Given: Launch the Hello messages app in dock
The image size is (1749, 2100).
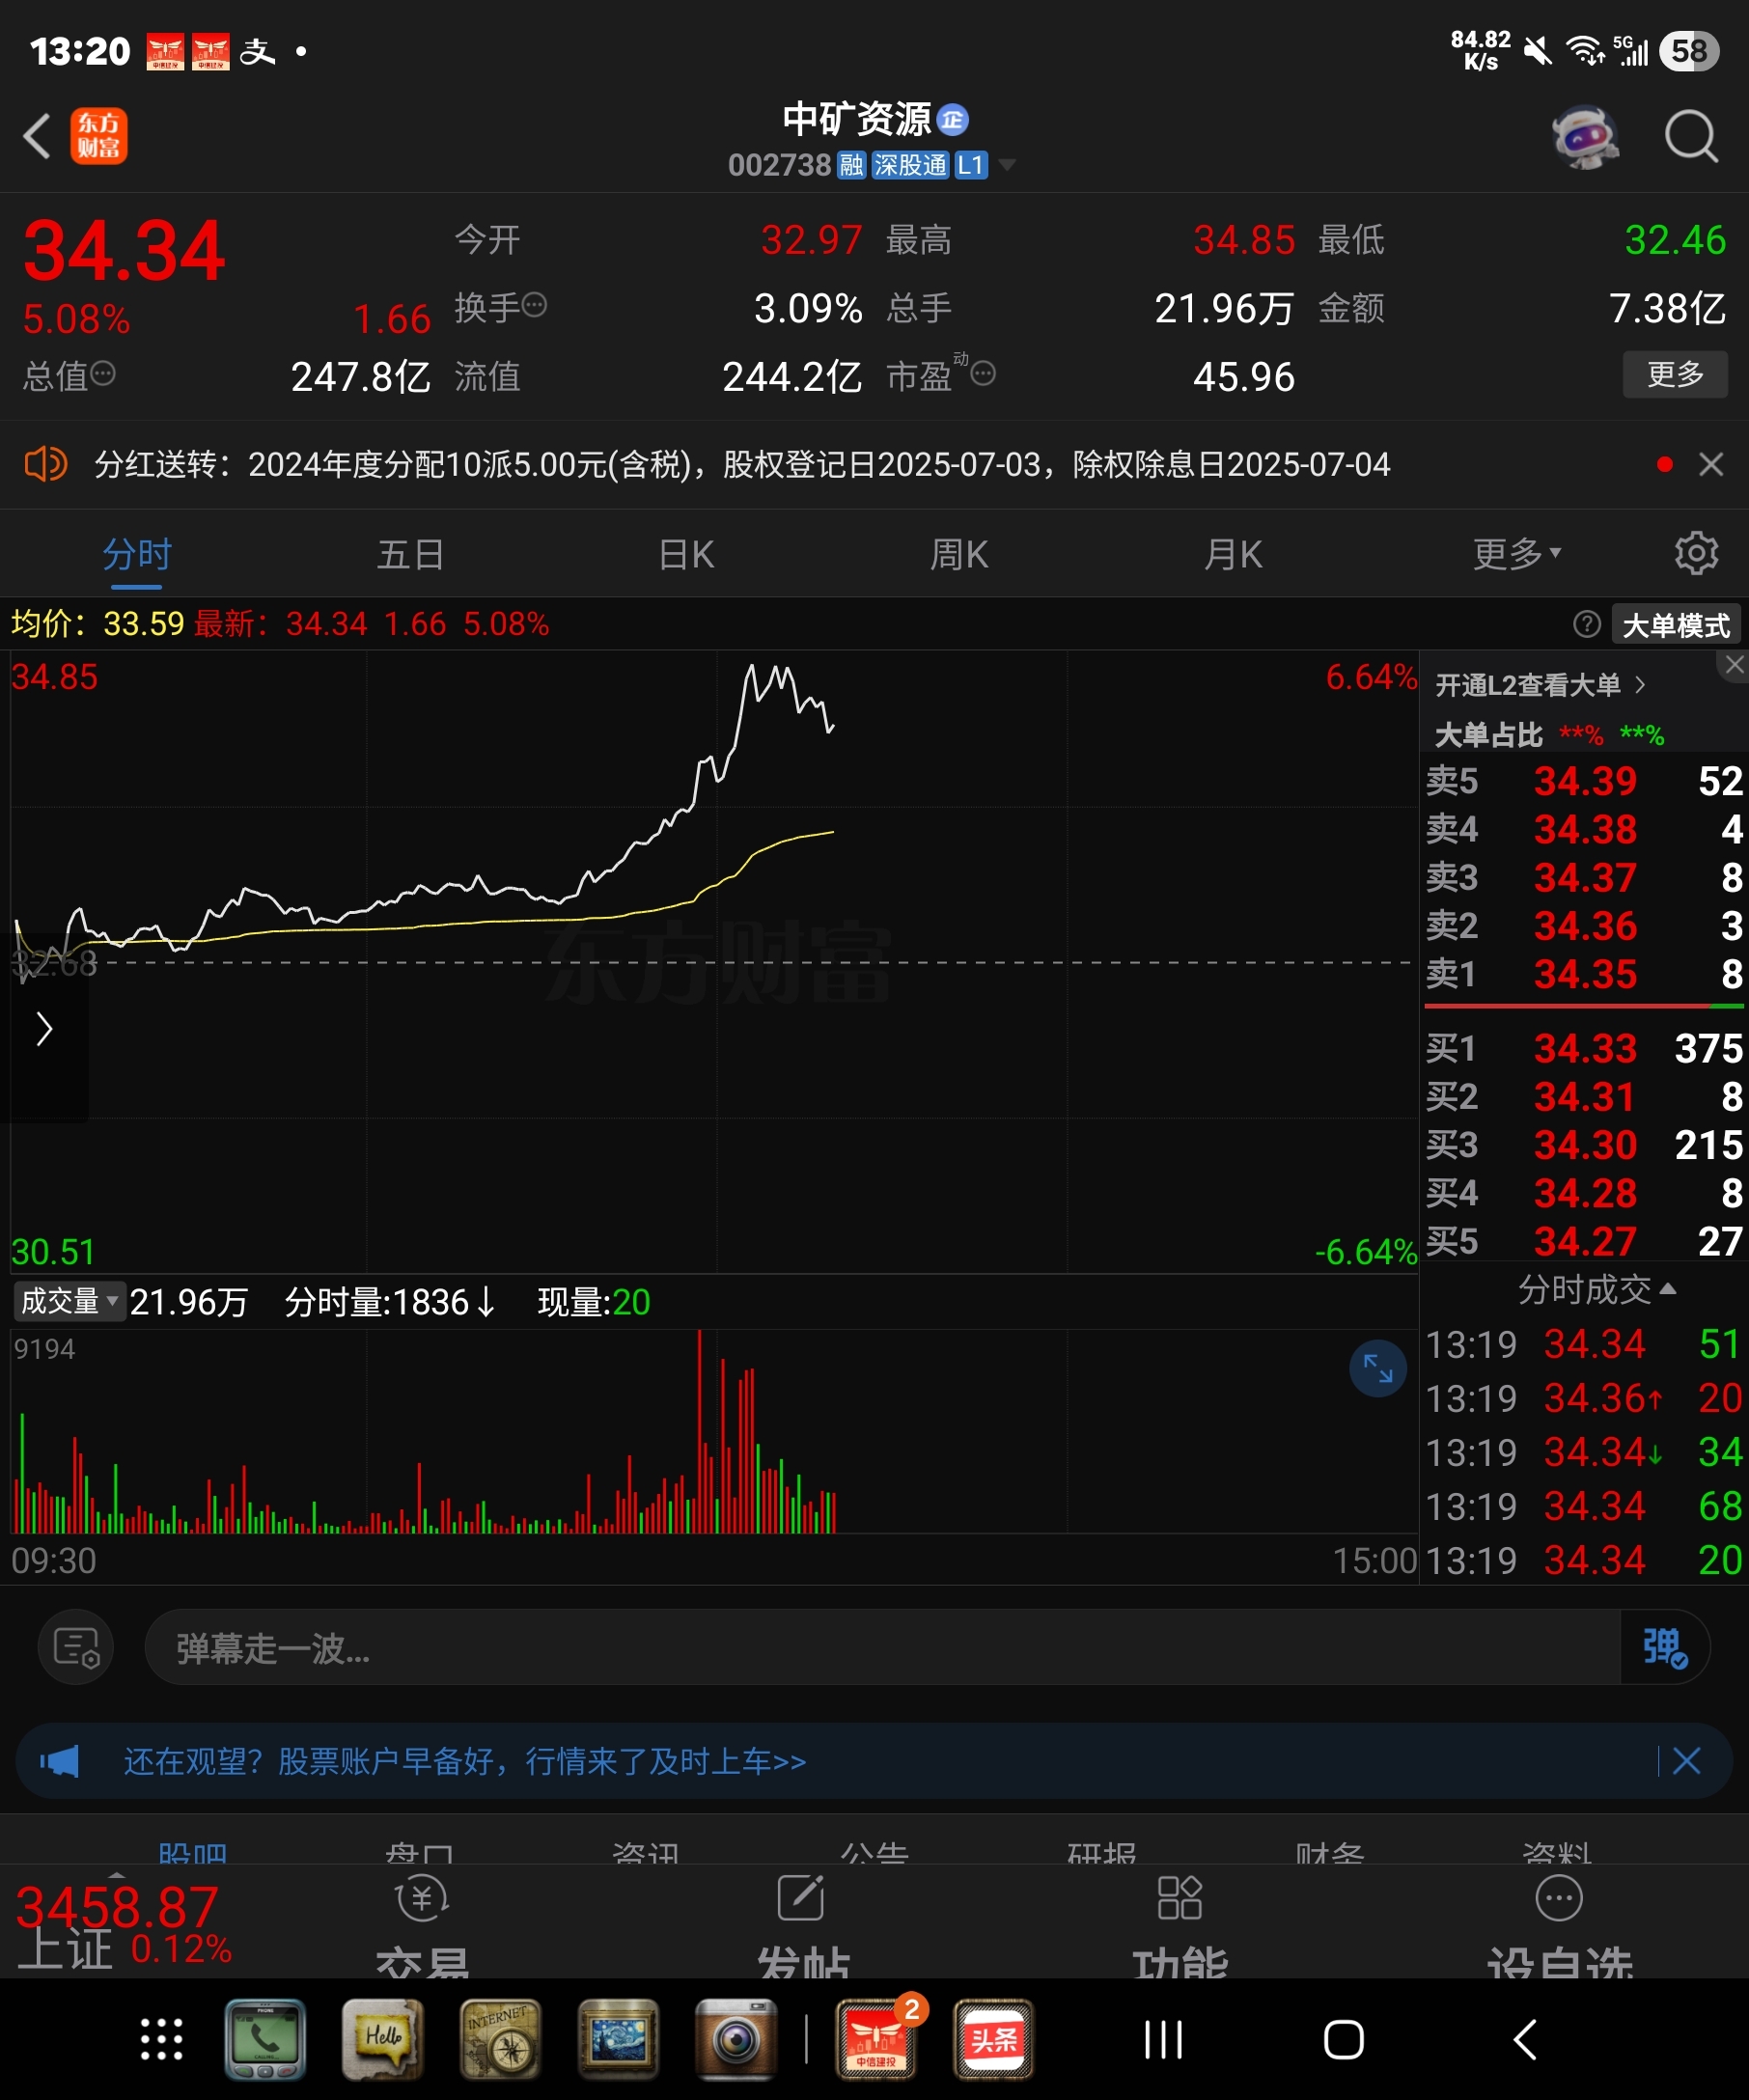Looking at the screenshot, I should [382, 2040].
